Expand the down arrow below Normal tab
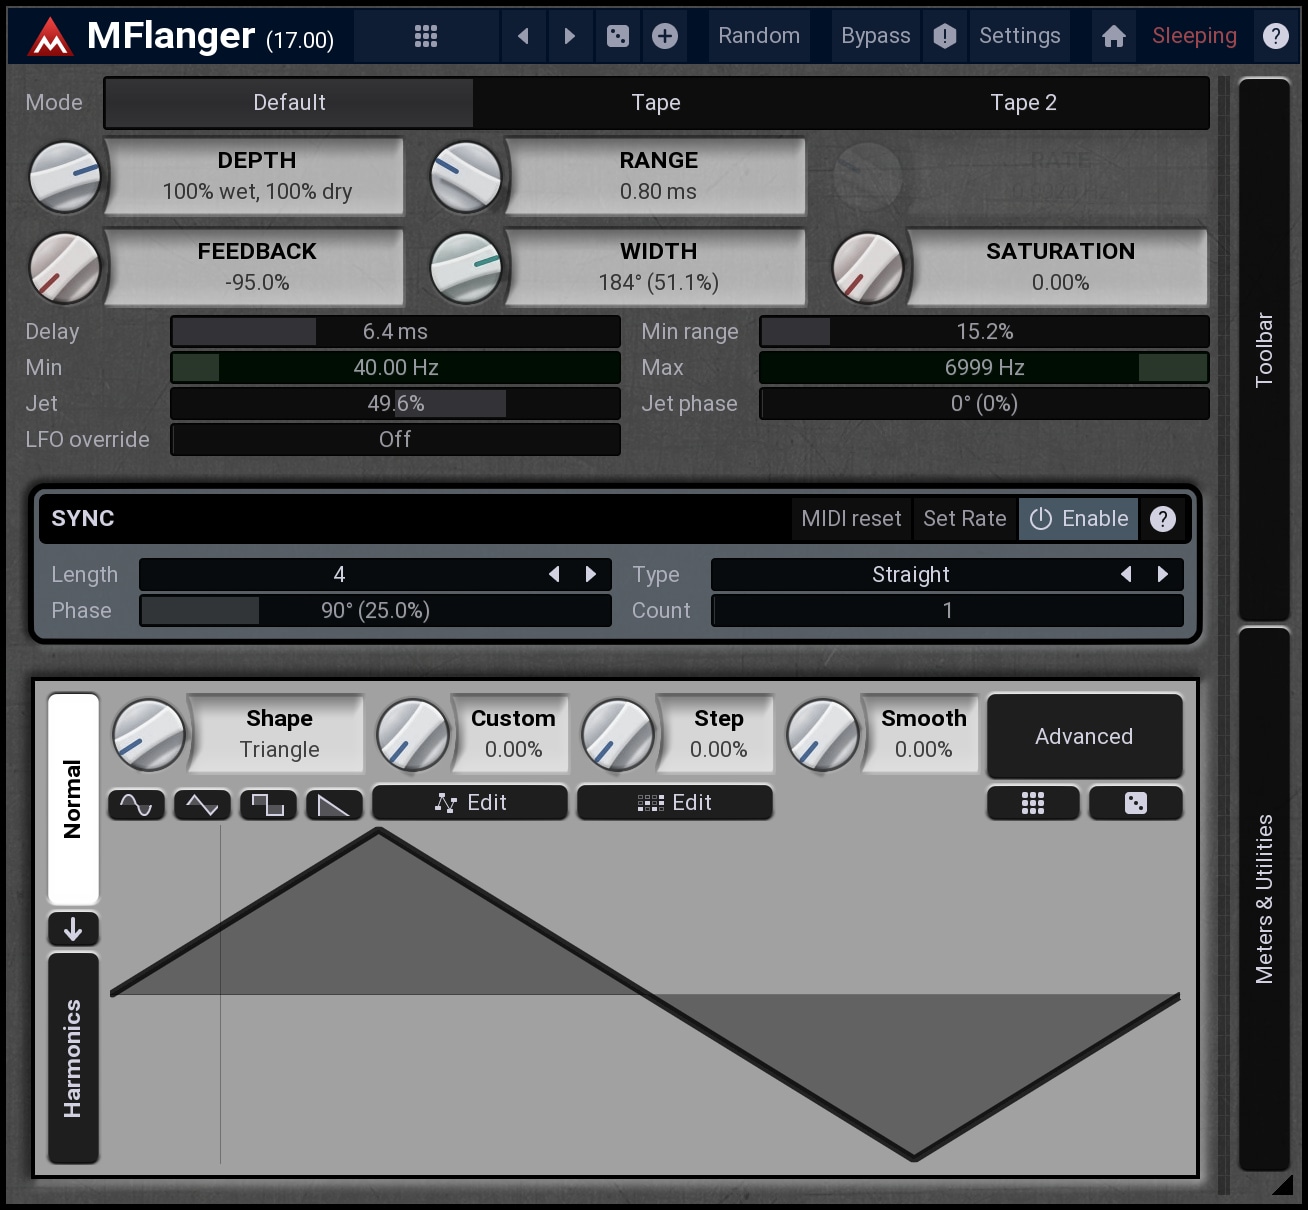The width and height of the screenshot is (1308, 1210). 73,929
